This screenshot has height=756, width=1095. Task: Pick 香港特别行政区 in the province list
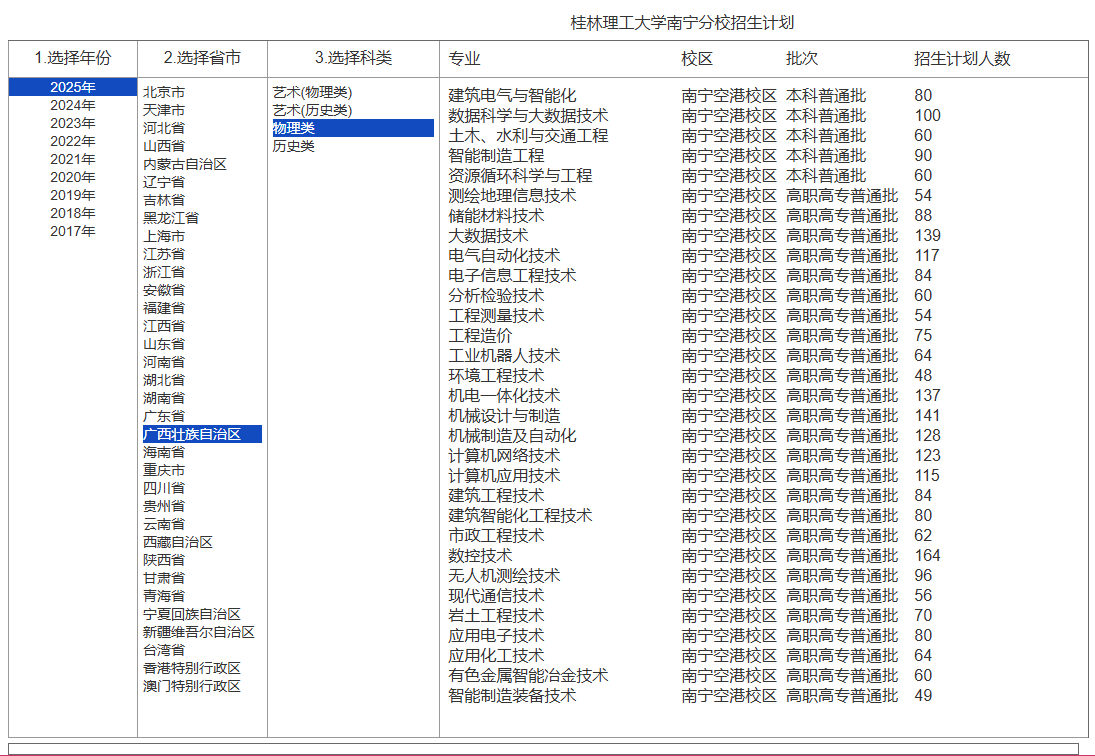(x=192, y=669)
